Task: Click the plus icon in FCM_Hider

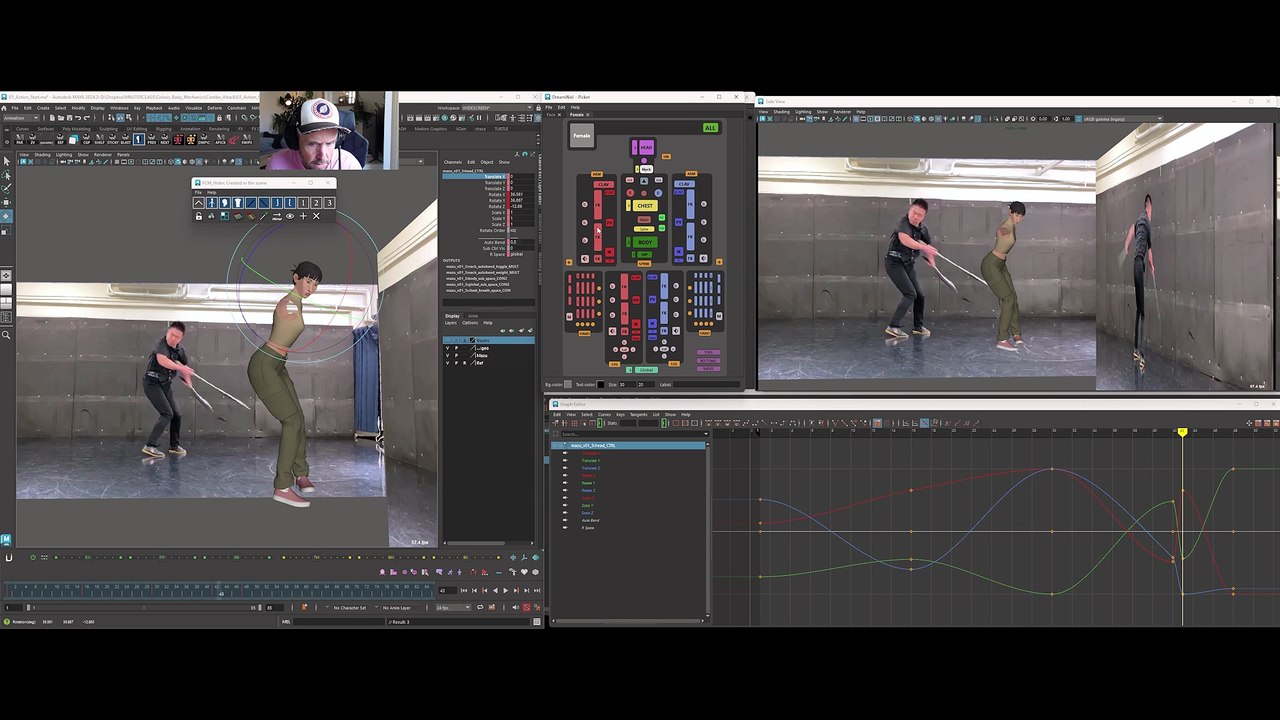Action: 303,216
